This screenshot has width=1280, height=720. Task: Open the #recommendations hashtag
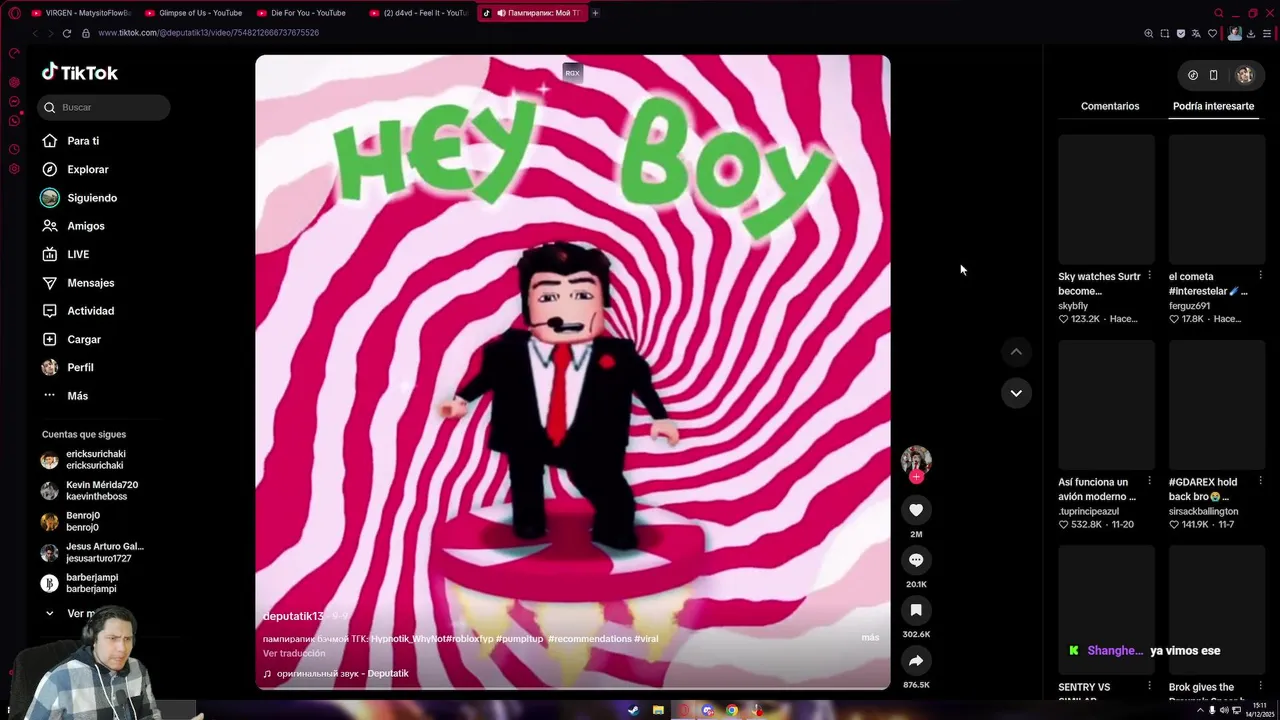[x=589, y=638]
